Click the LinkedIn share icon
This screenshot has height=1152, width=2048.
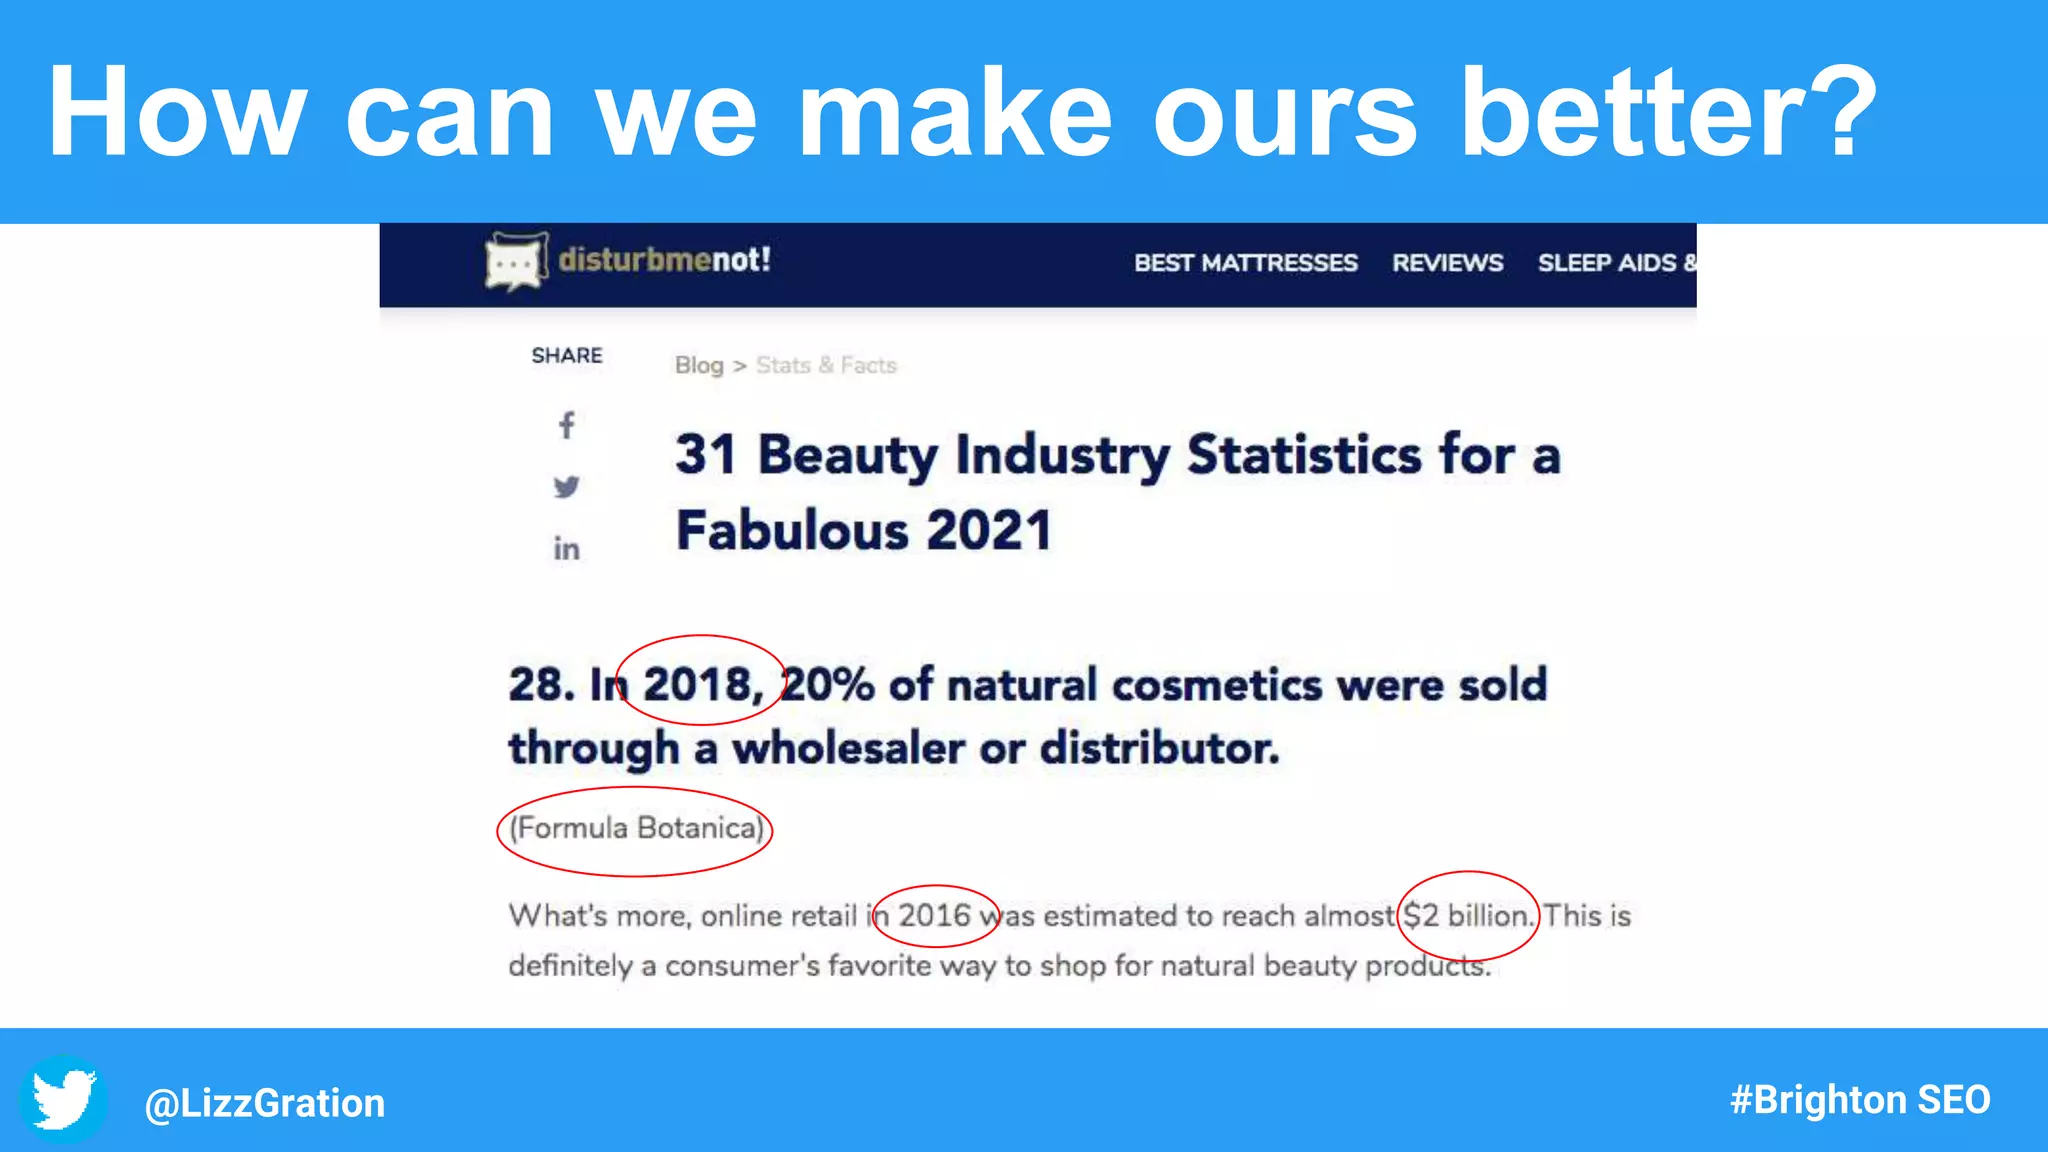[567, 549]
